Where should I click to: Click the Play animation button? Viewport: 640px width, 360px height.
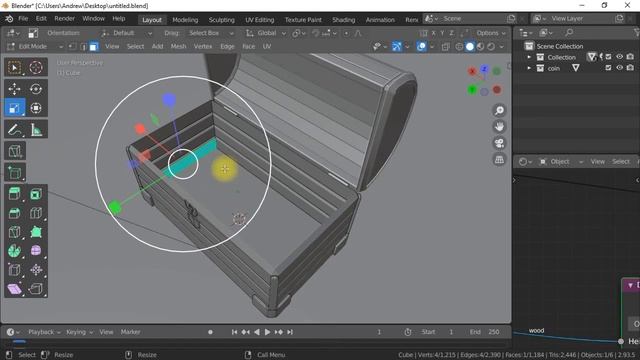pyautogui.click(x=267, y=332)
